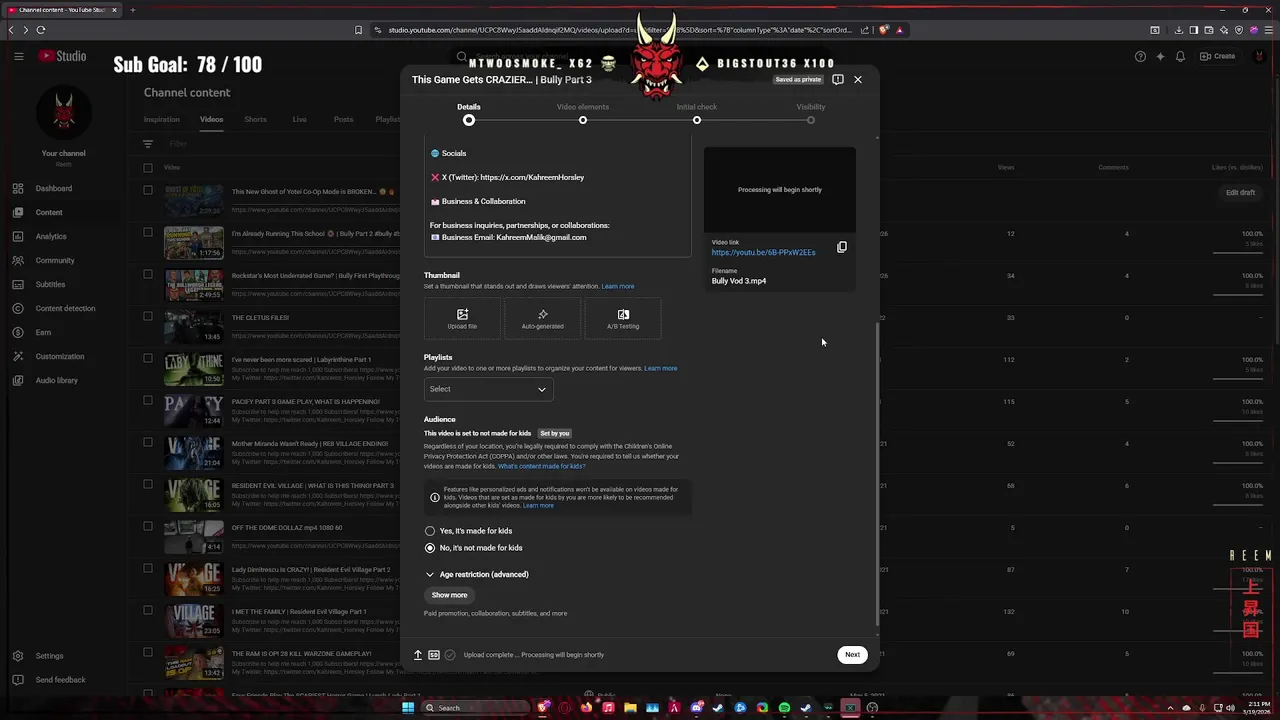Copy the video link with the copy icon
Screen dimensions: 1280x720
[x=842, y=247]
